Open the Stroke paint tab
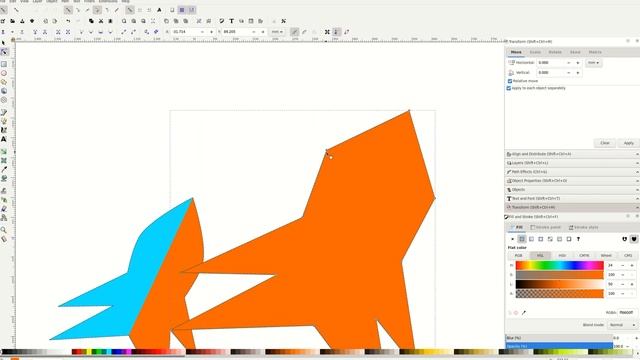This screenshot has width=640, height=360. [545, 227]
